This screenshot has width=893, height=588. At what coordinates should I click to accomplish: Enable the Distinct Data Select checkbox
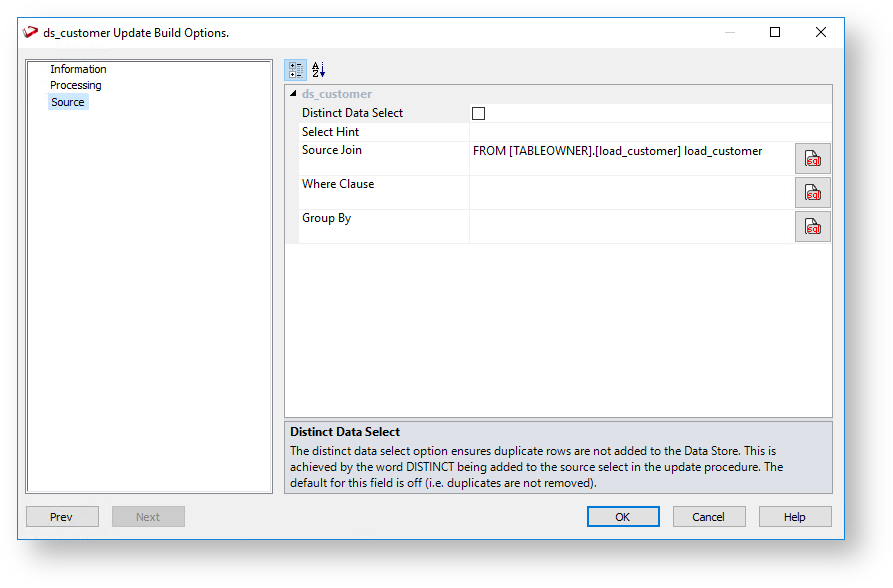coord(478,113)
